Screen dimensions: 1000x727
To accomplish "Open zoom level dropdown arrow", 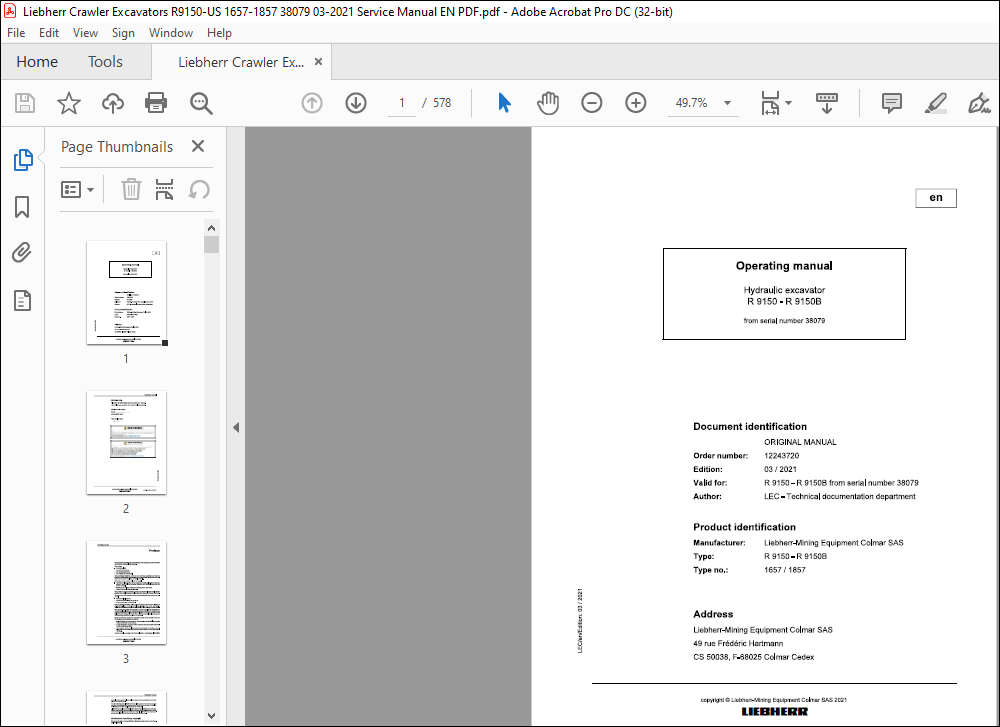I will 727,103.
